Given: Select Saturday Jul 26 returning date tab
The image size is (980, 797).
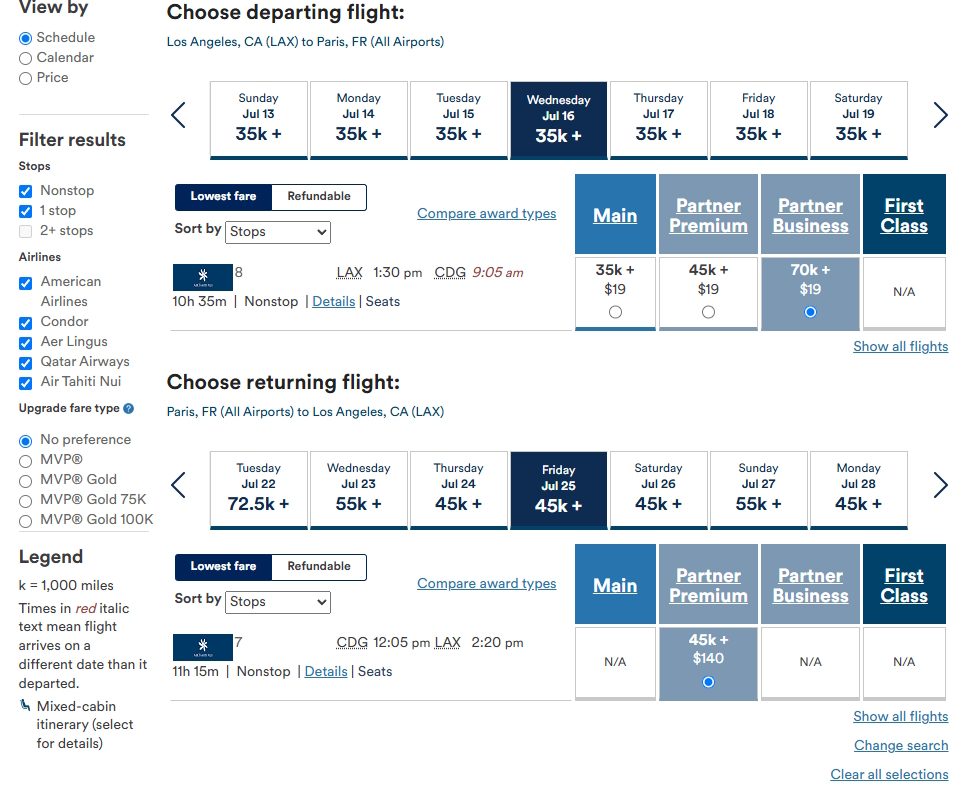Looking at the screenshot, I should [x=659, y=490].
